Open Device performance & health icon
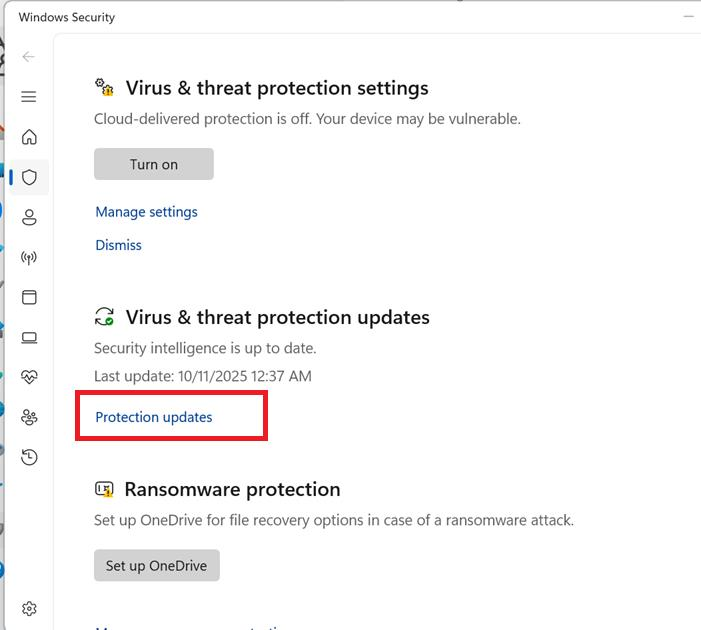The image size is (701, 630). click(x=29, y=377)
